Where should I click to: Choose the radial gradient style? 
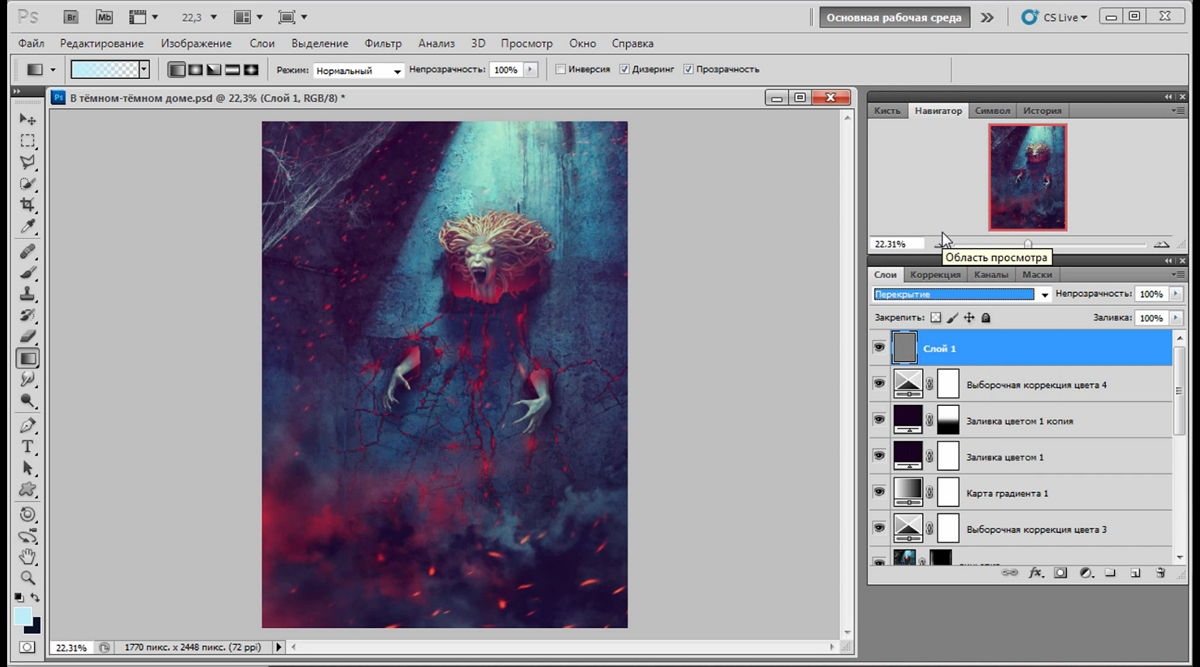195,70
